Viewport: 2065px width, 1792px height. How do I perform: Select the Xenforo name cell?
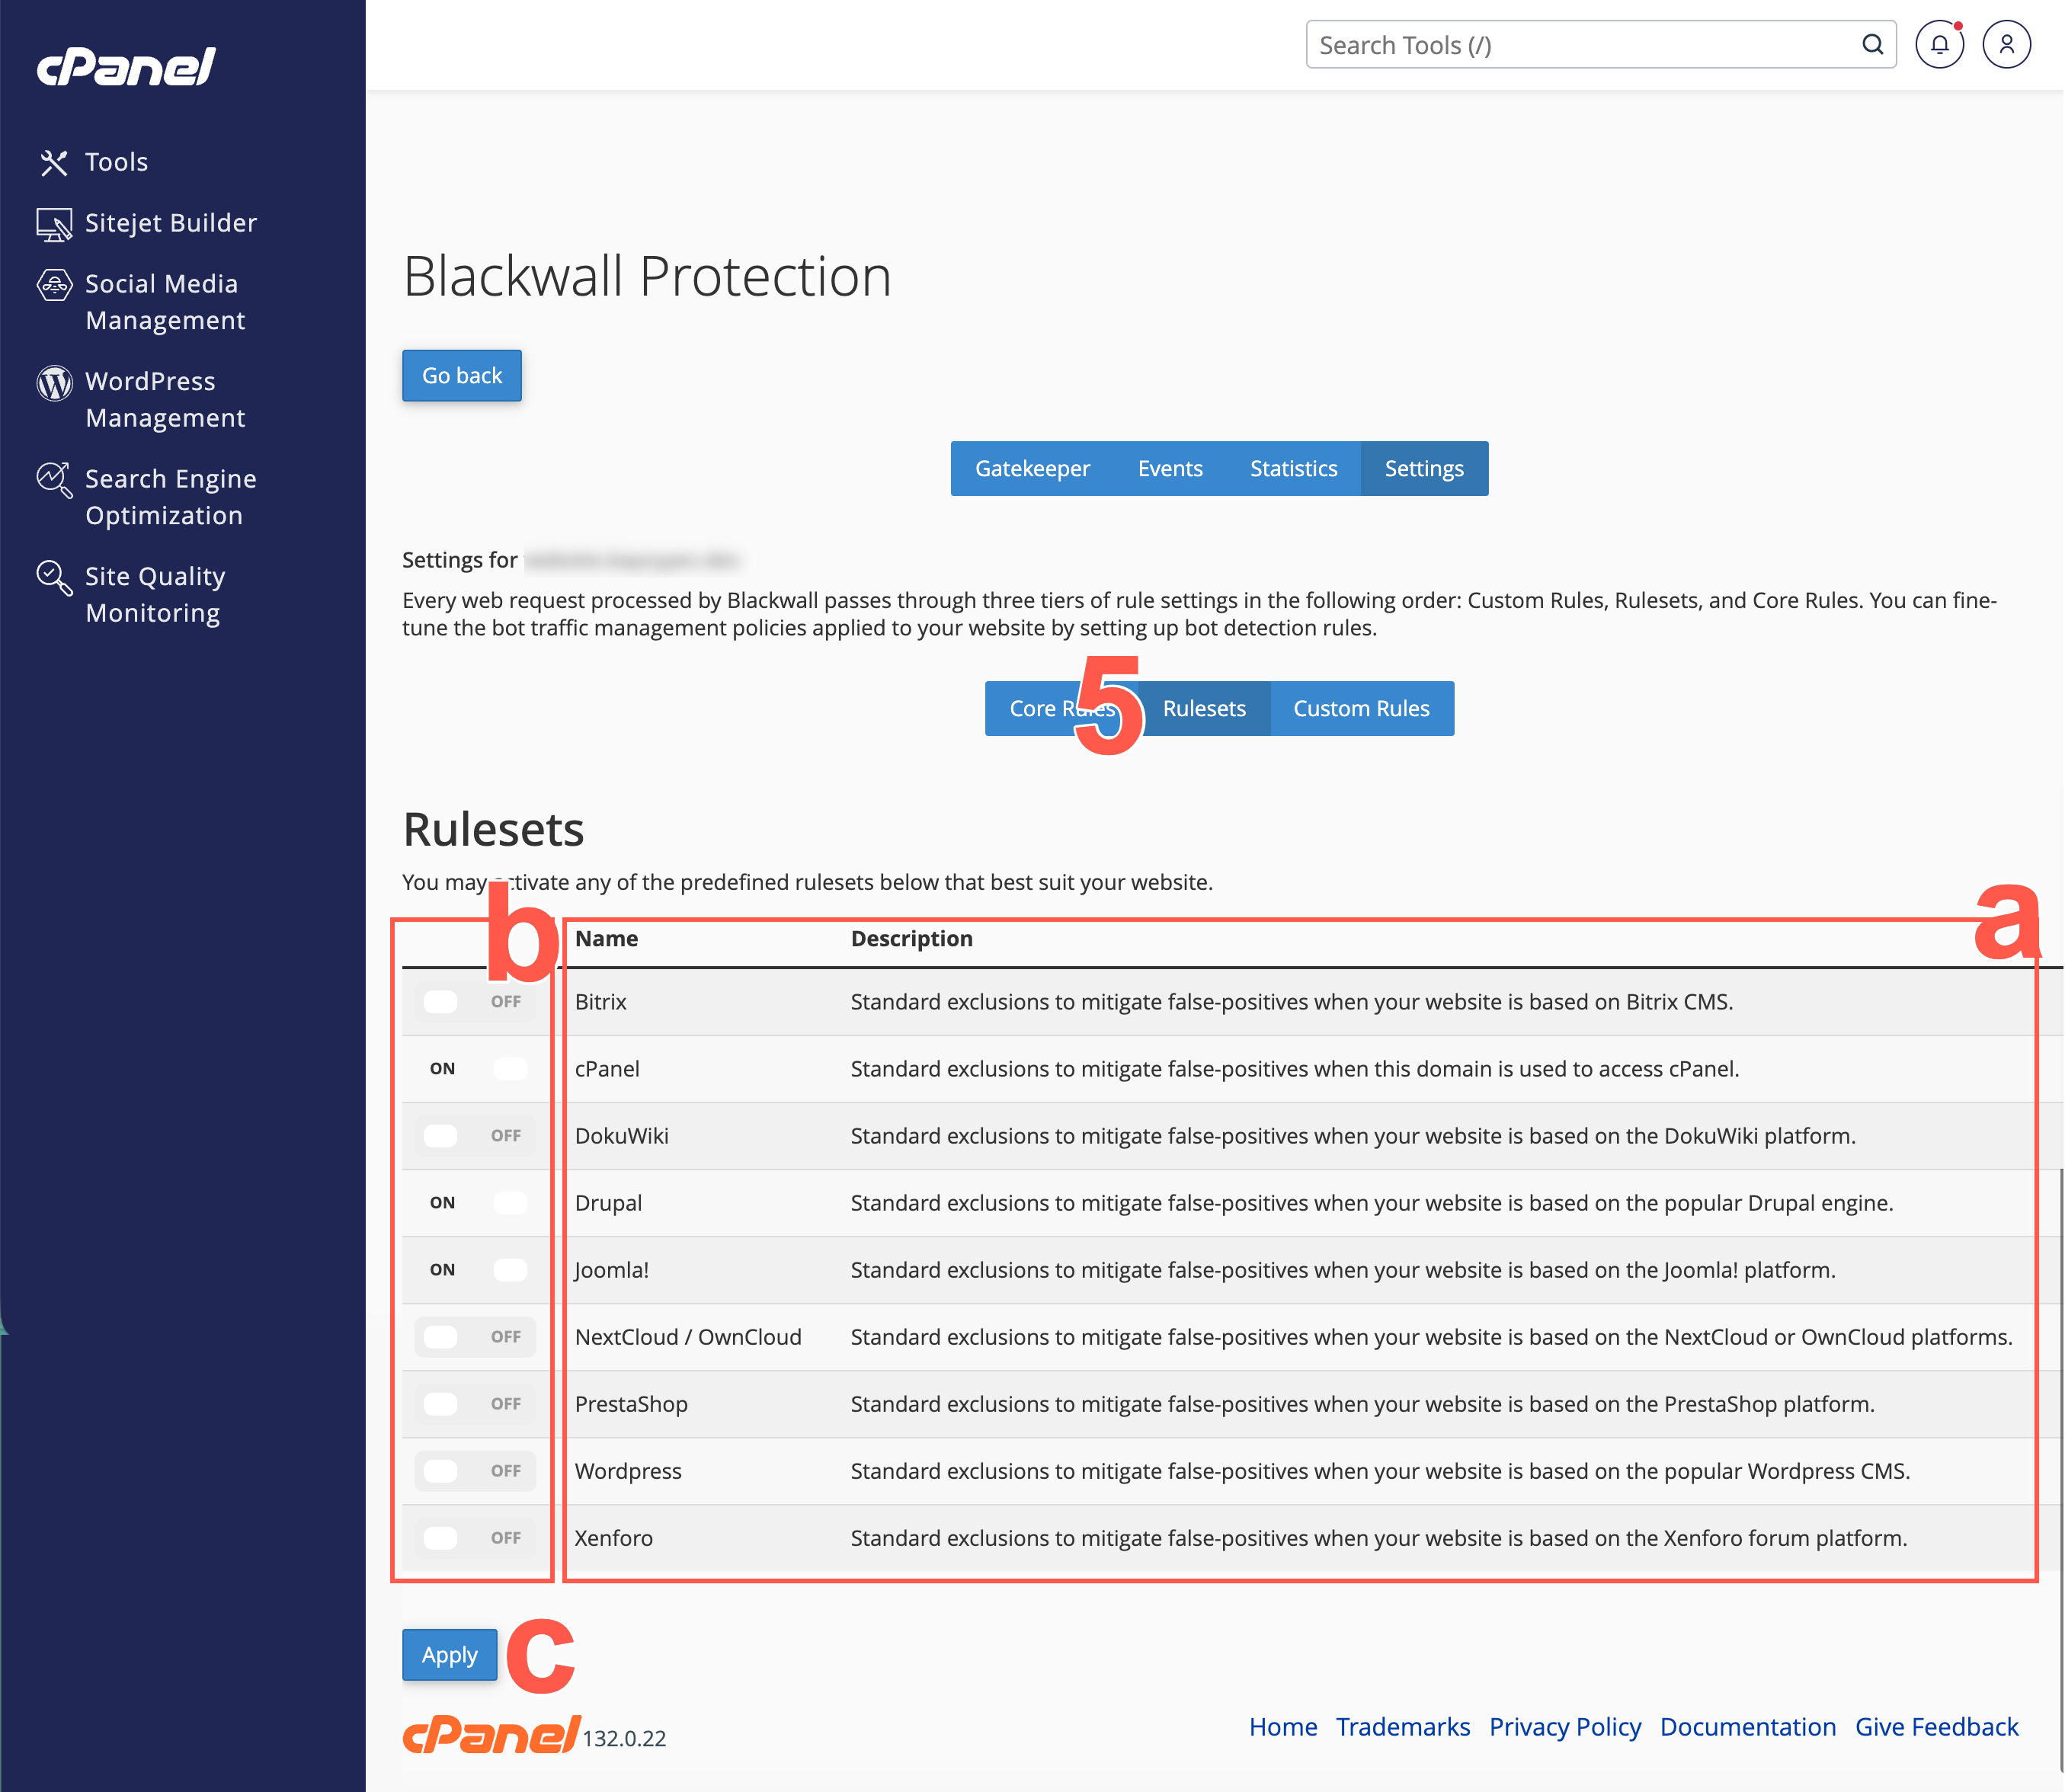(614, 1538)
